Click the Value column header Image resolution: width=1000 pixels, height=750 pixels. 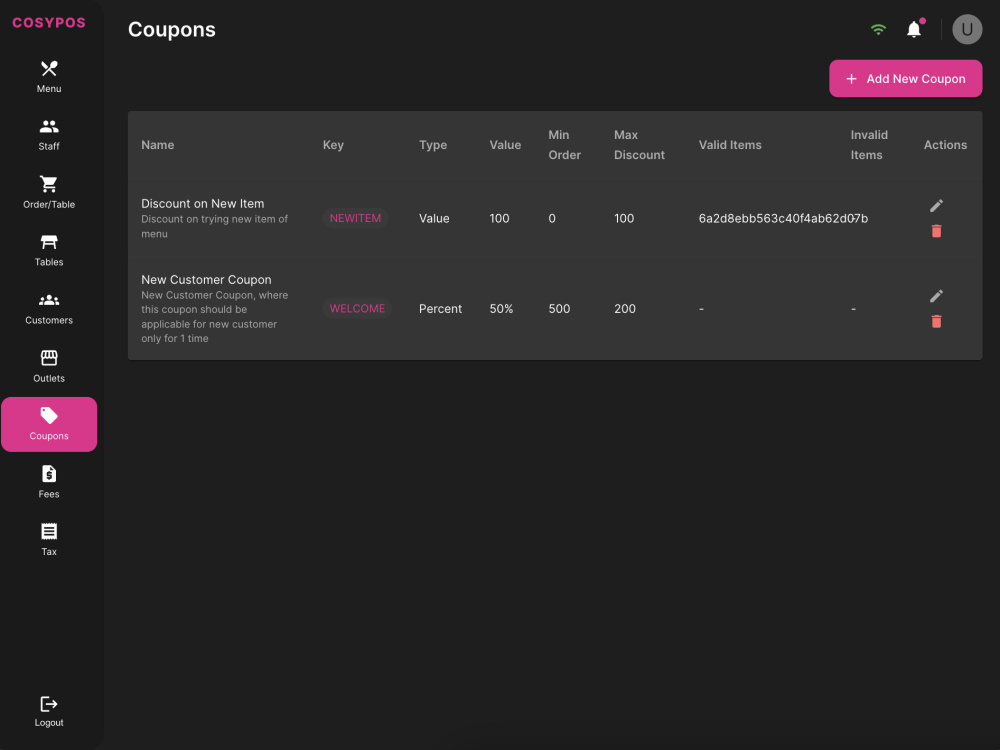[505, 145]
